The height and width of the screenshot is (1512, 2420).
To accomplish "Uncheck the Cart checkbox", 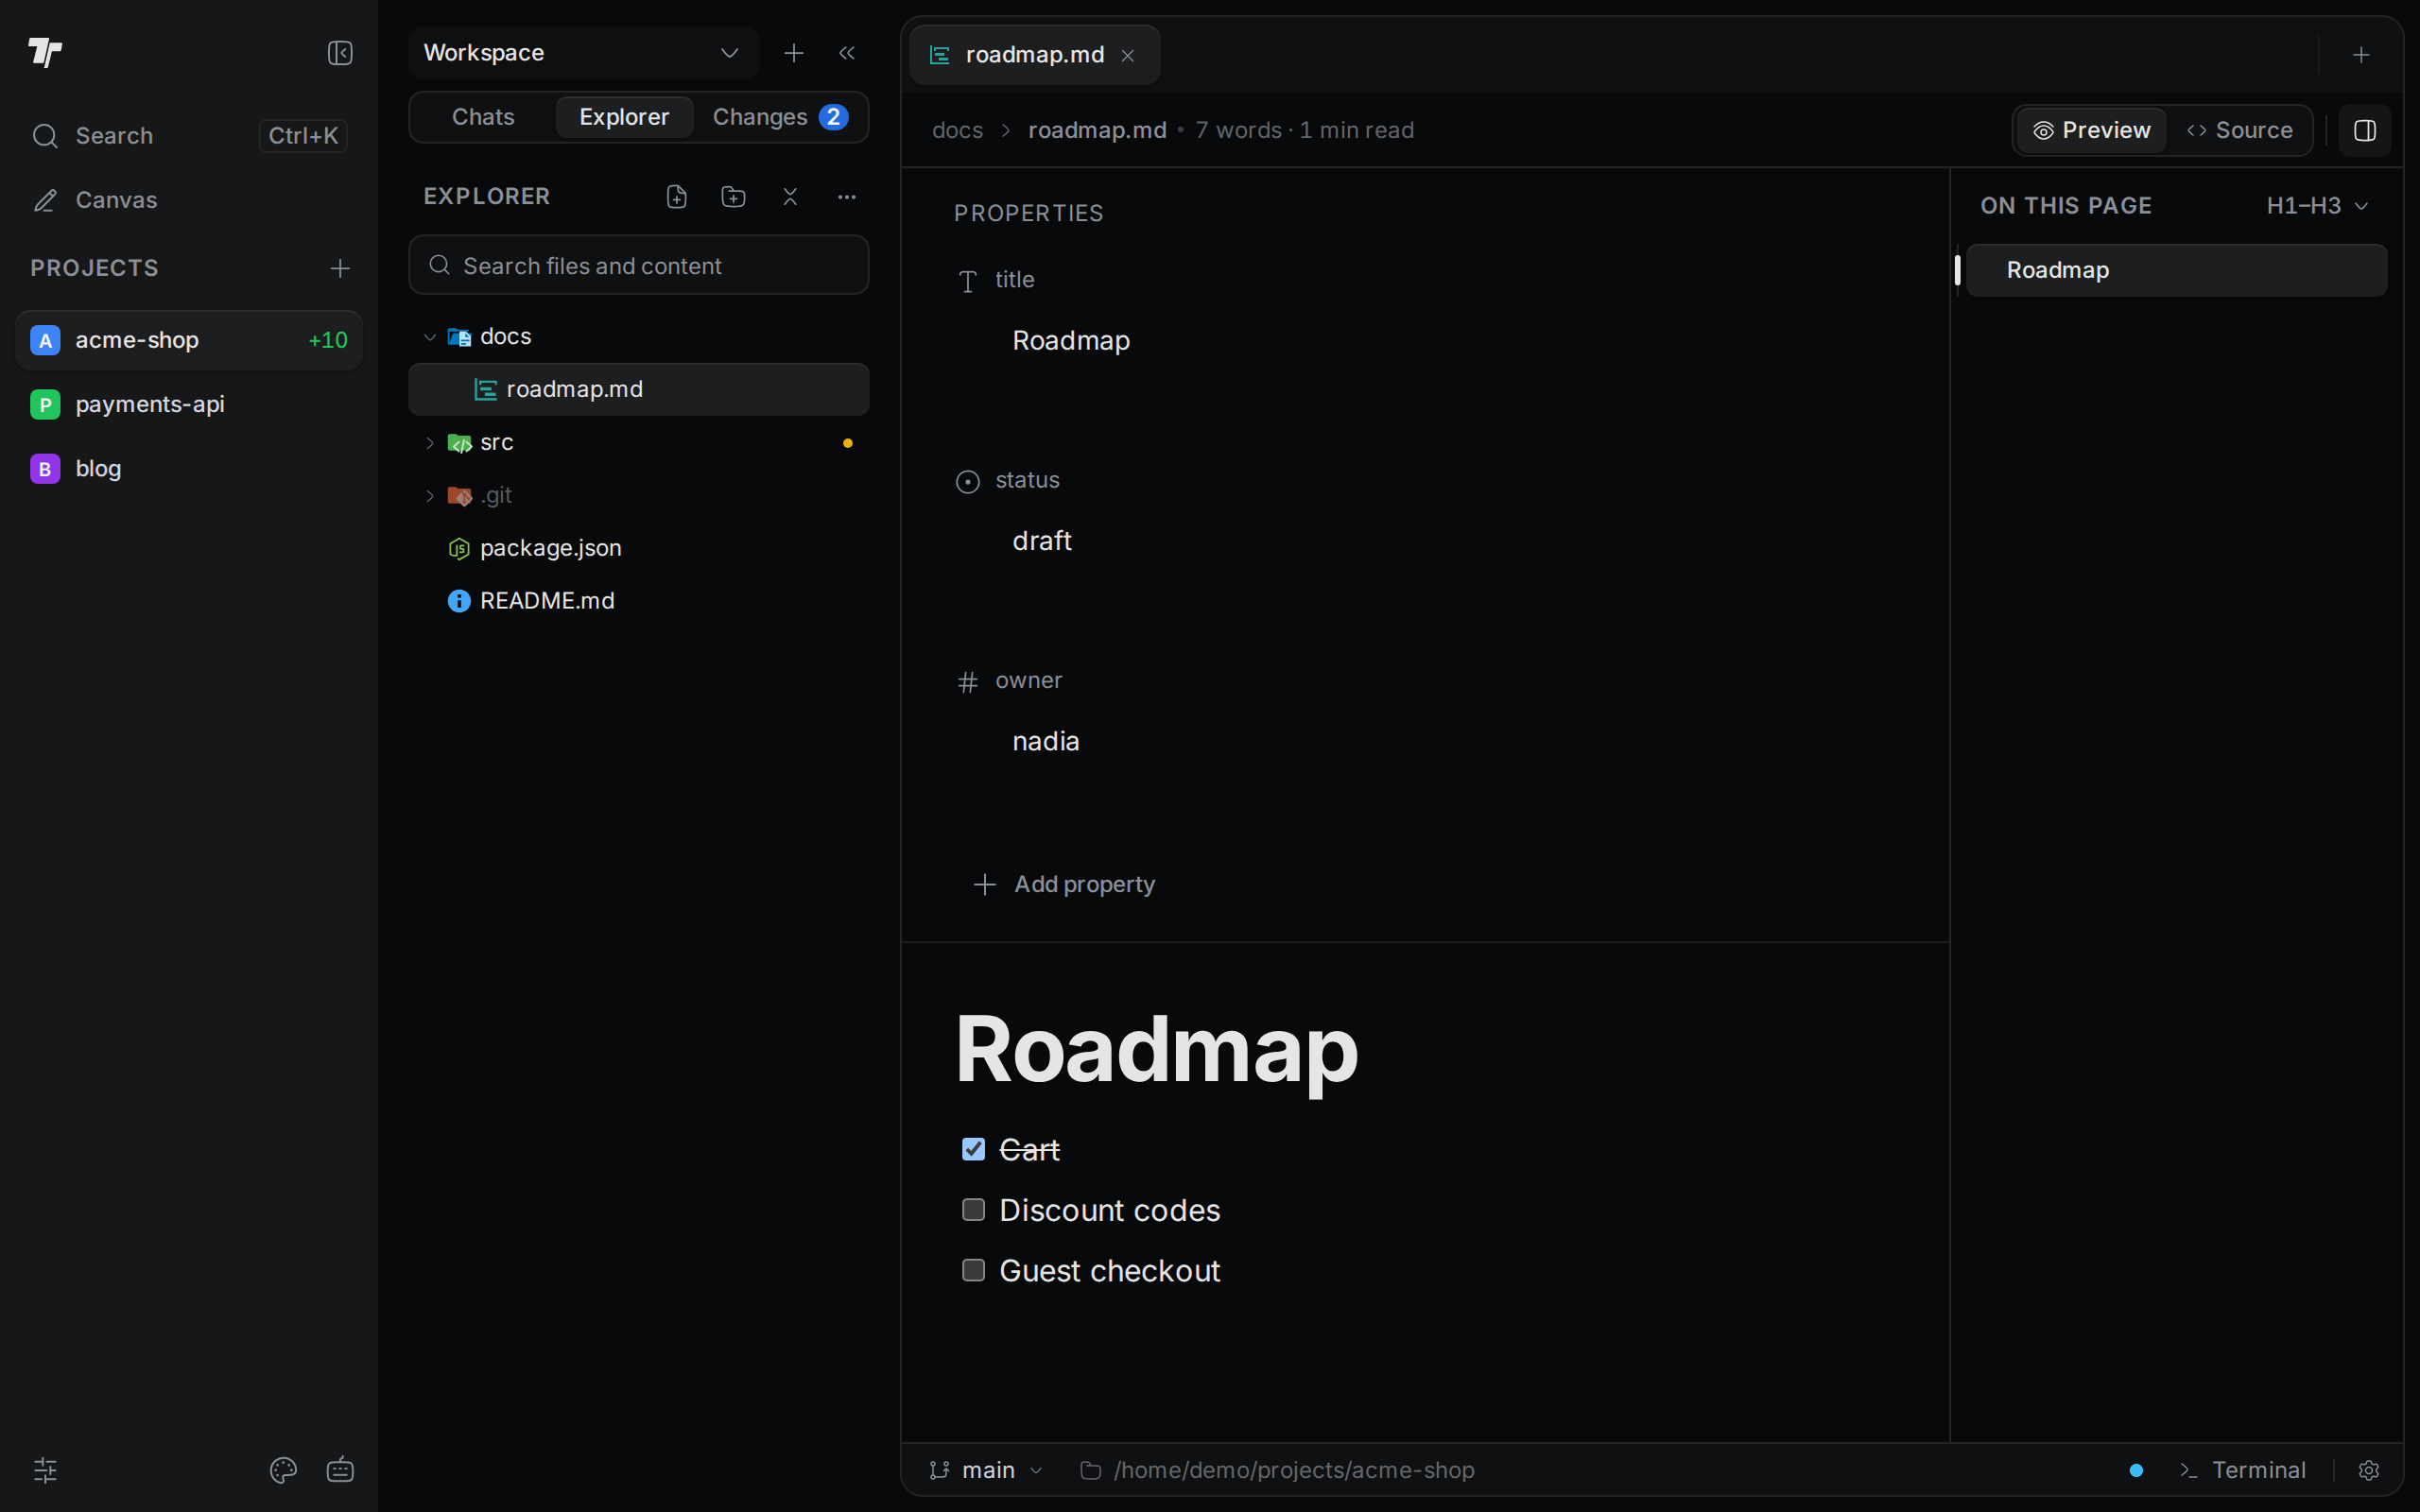I will click(x=973, y=1149).
